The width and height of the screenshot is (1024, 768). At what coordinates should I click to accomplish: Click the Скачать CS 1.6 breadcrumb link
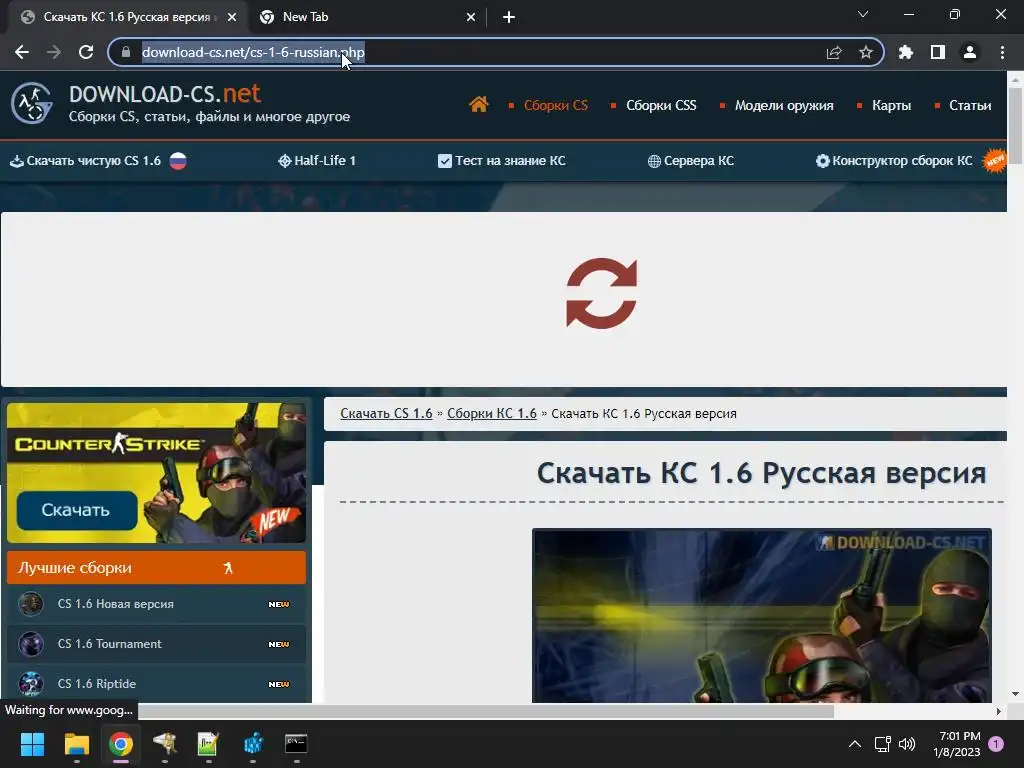pos(386,413)
